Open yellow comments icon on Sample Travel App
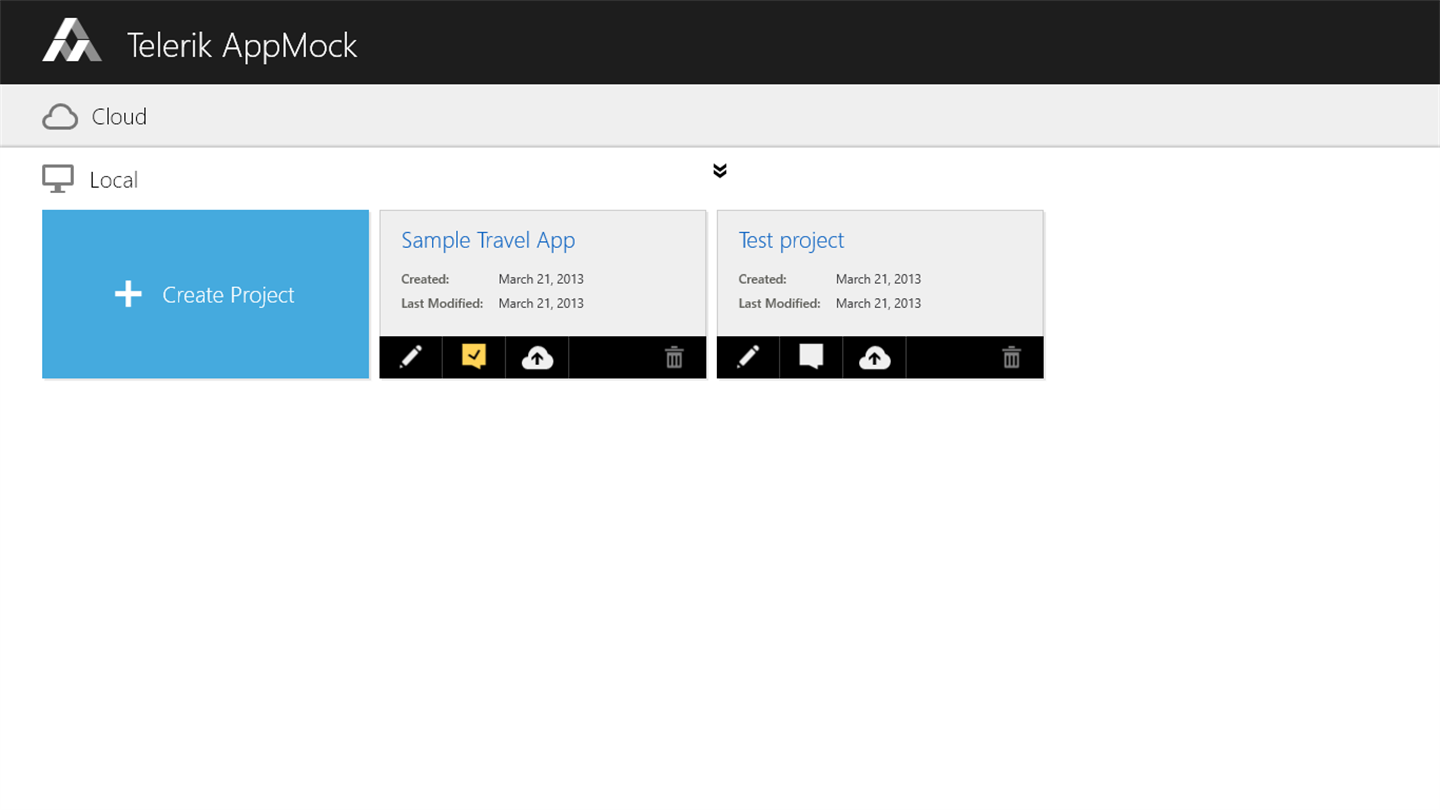 (474, 357)
